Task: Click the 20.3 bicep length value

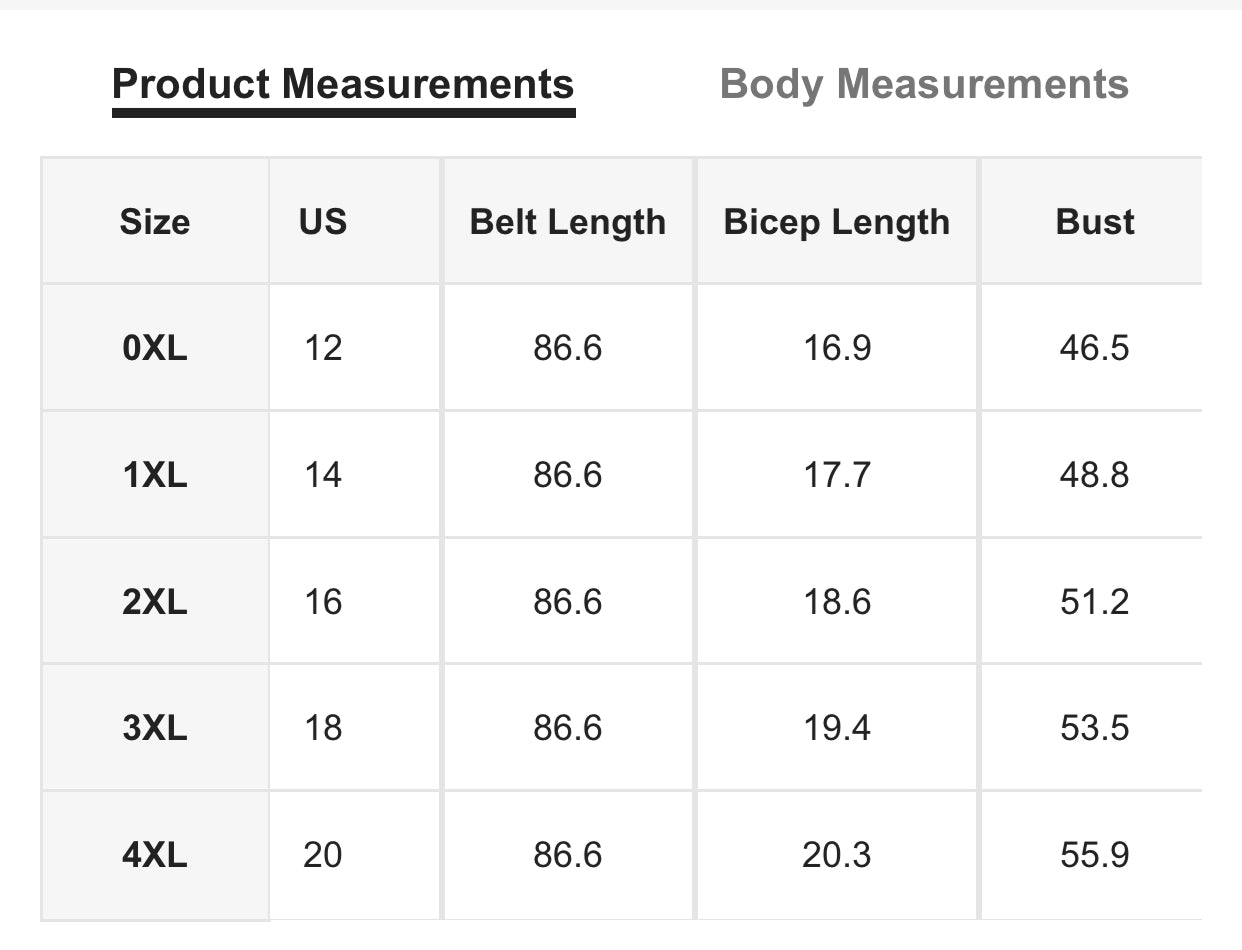Action: coord(837,855)
